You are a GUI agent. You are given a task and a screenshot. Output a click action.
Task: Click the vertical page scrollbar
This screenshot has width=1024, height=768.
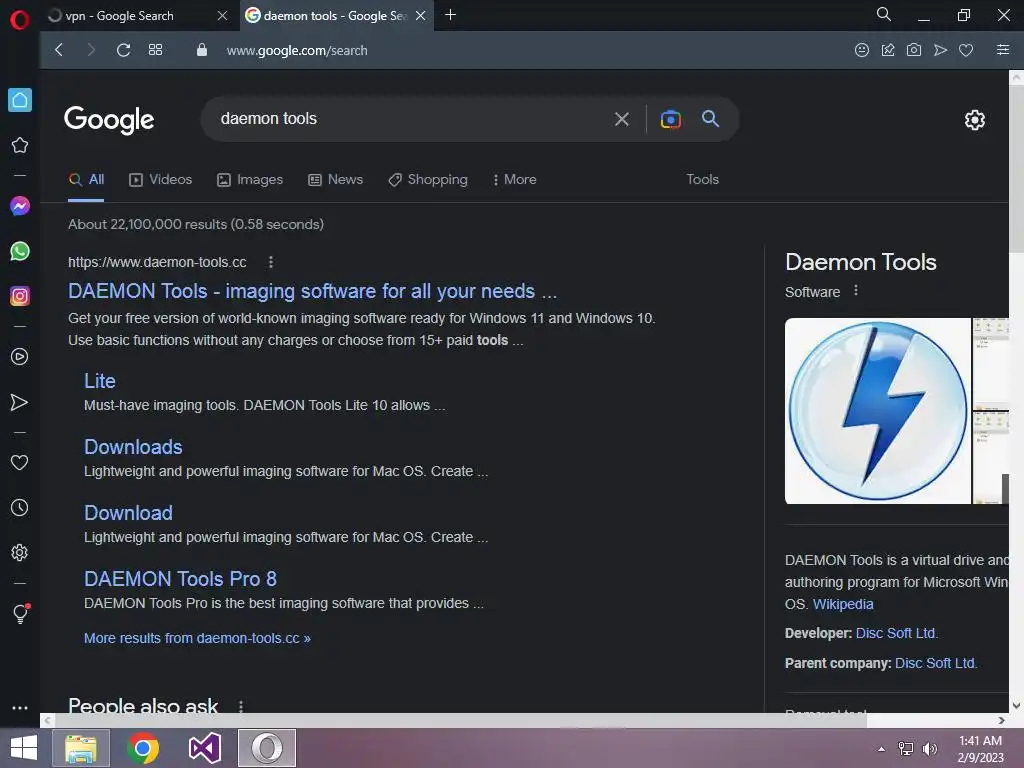pos(1016,170)
